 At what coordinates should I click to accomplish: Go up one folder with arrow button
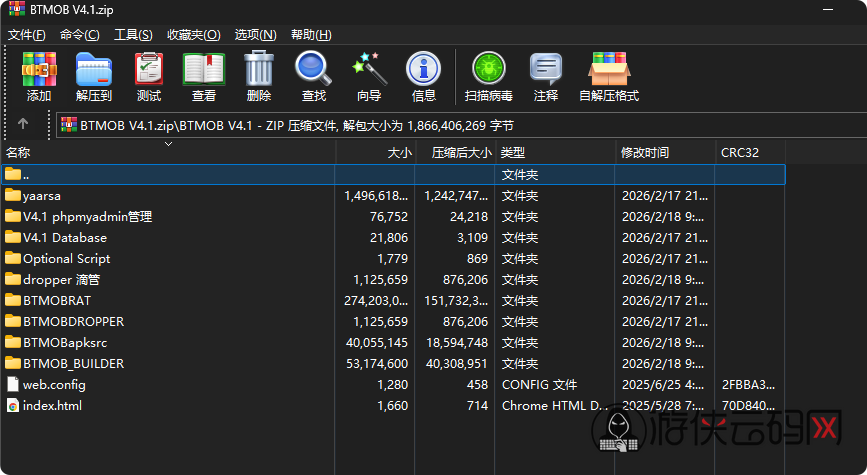[23, 125]
